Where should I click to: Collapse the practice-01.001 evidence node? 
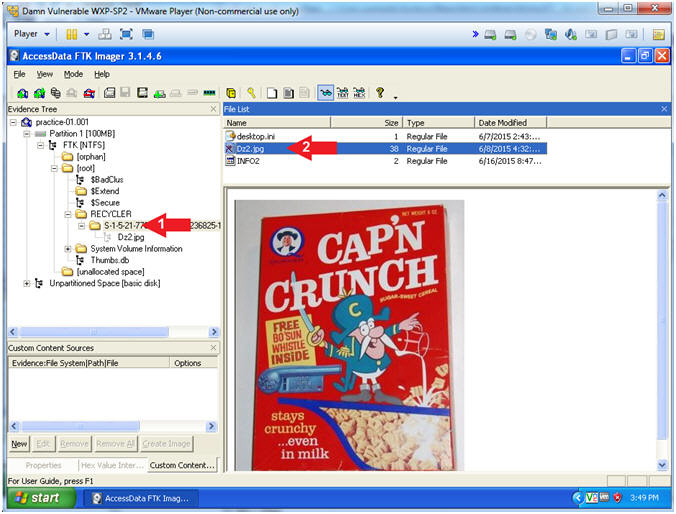click(x=13, y=122)
